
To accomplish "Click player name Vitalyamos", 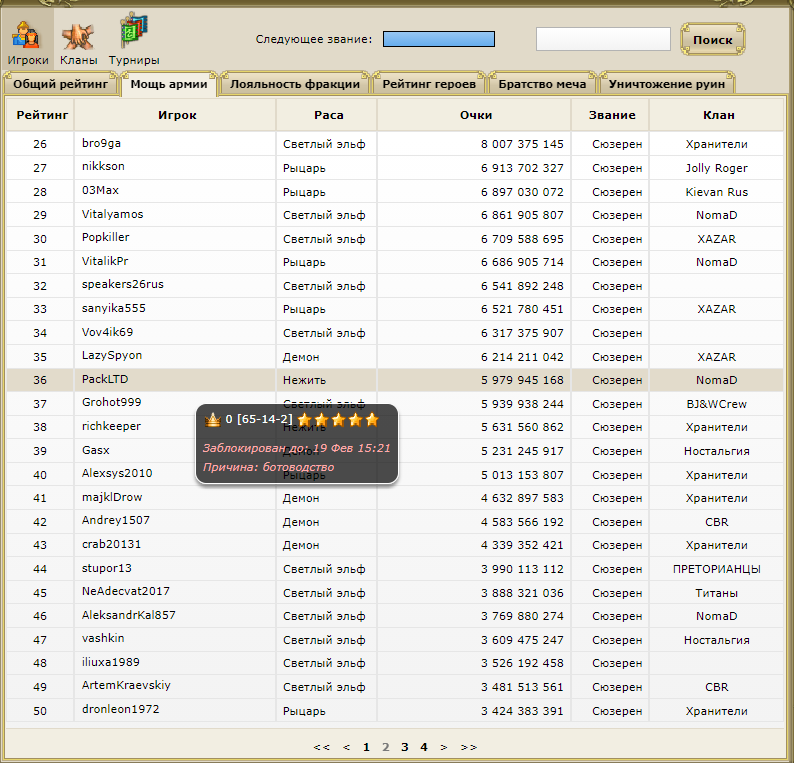I will 112,214.
